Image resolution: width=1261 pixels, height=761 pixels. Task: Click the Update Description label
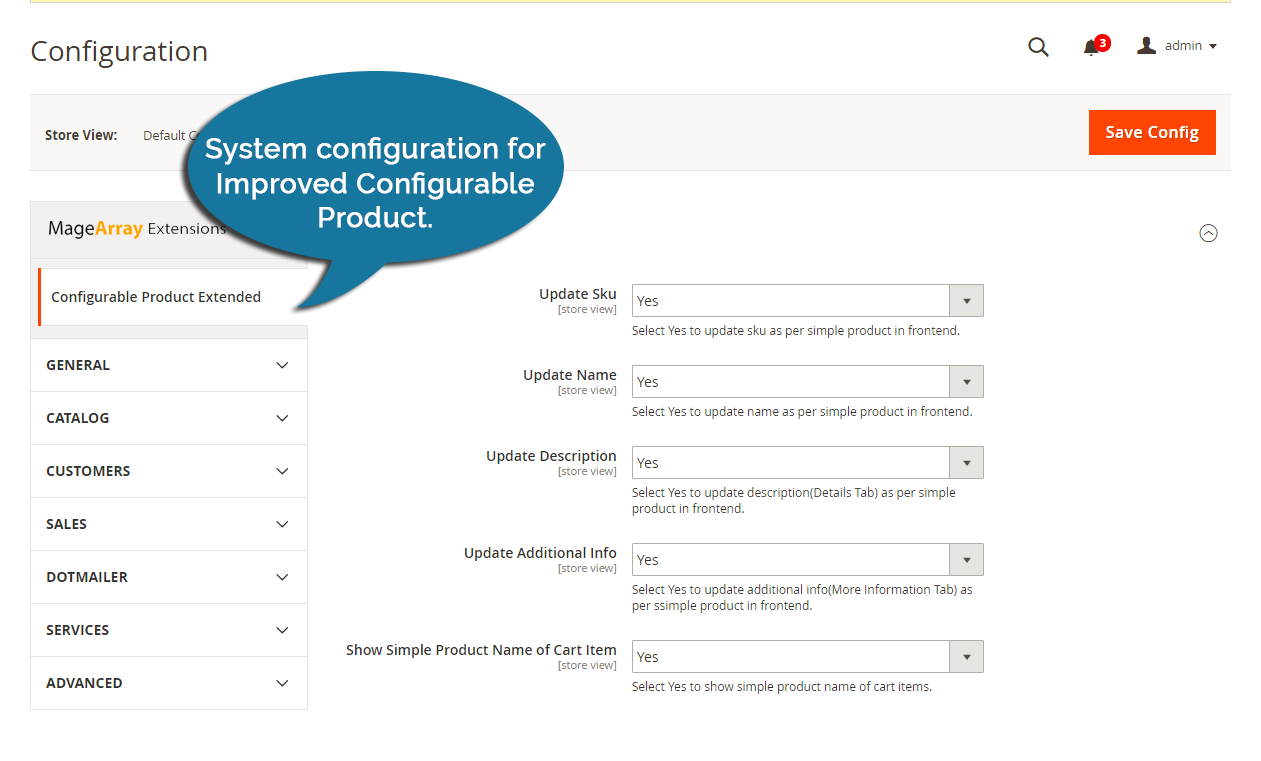551,456
